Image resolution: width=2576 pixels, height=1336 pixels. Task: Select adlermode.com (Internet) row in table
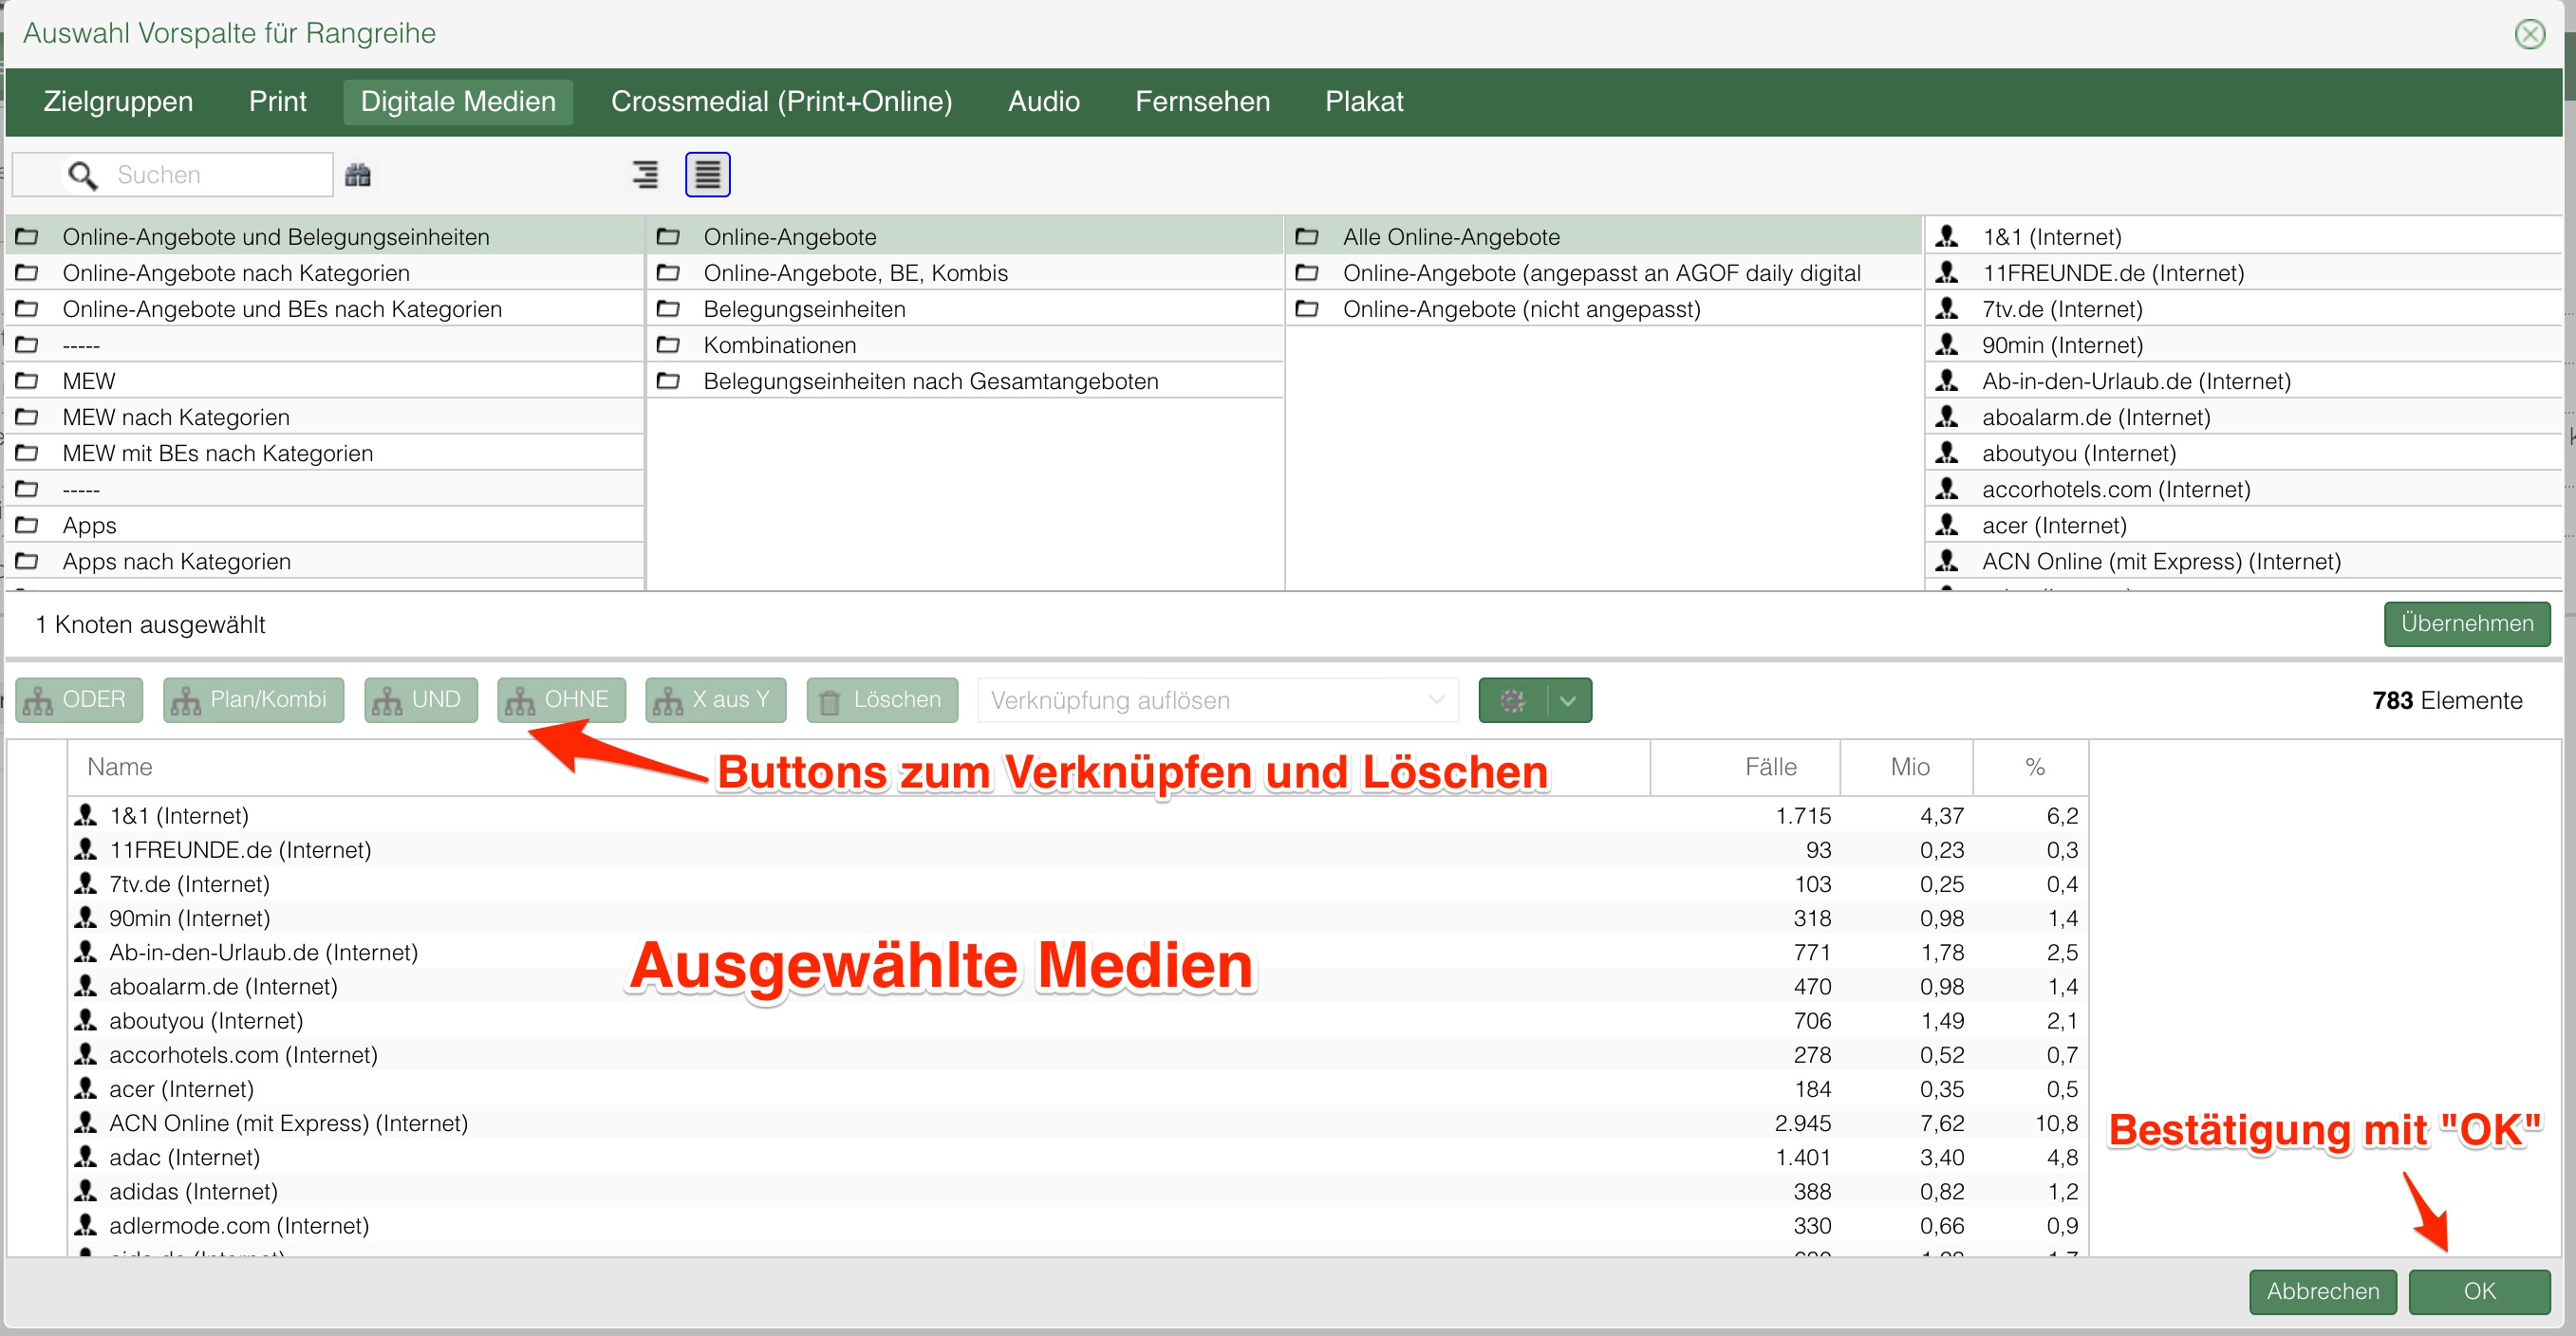click(x=1077, y=1225)
